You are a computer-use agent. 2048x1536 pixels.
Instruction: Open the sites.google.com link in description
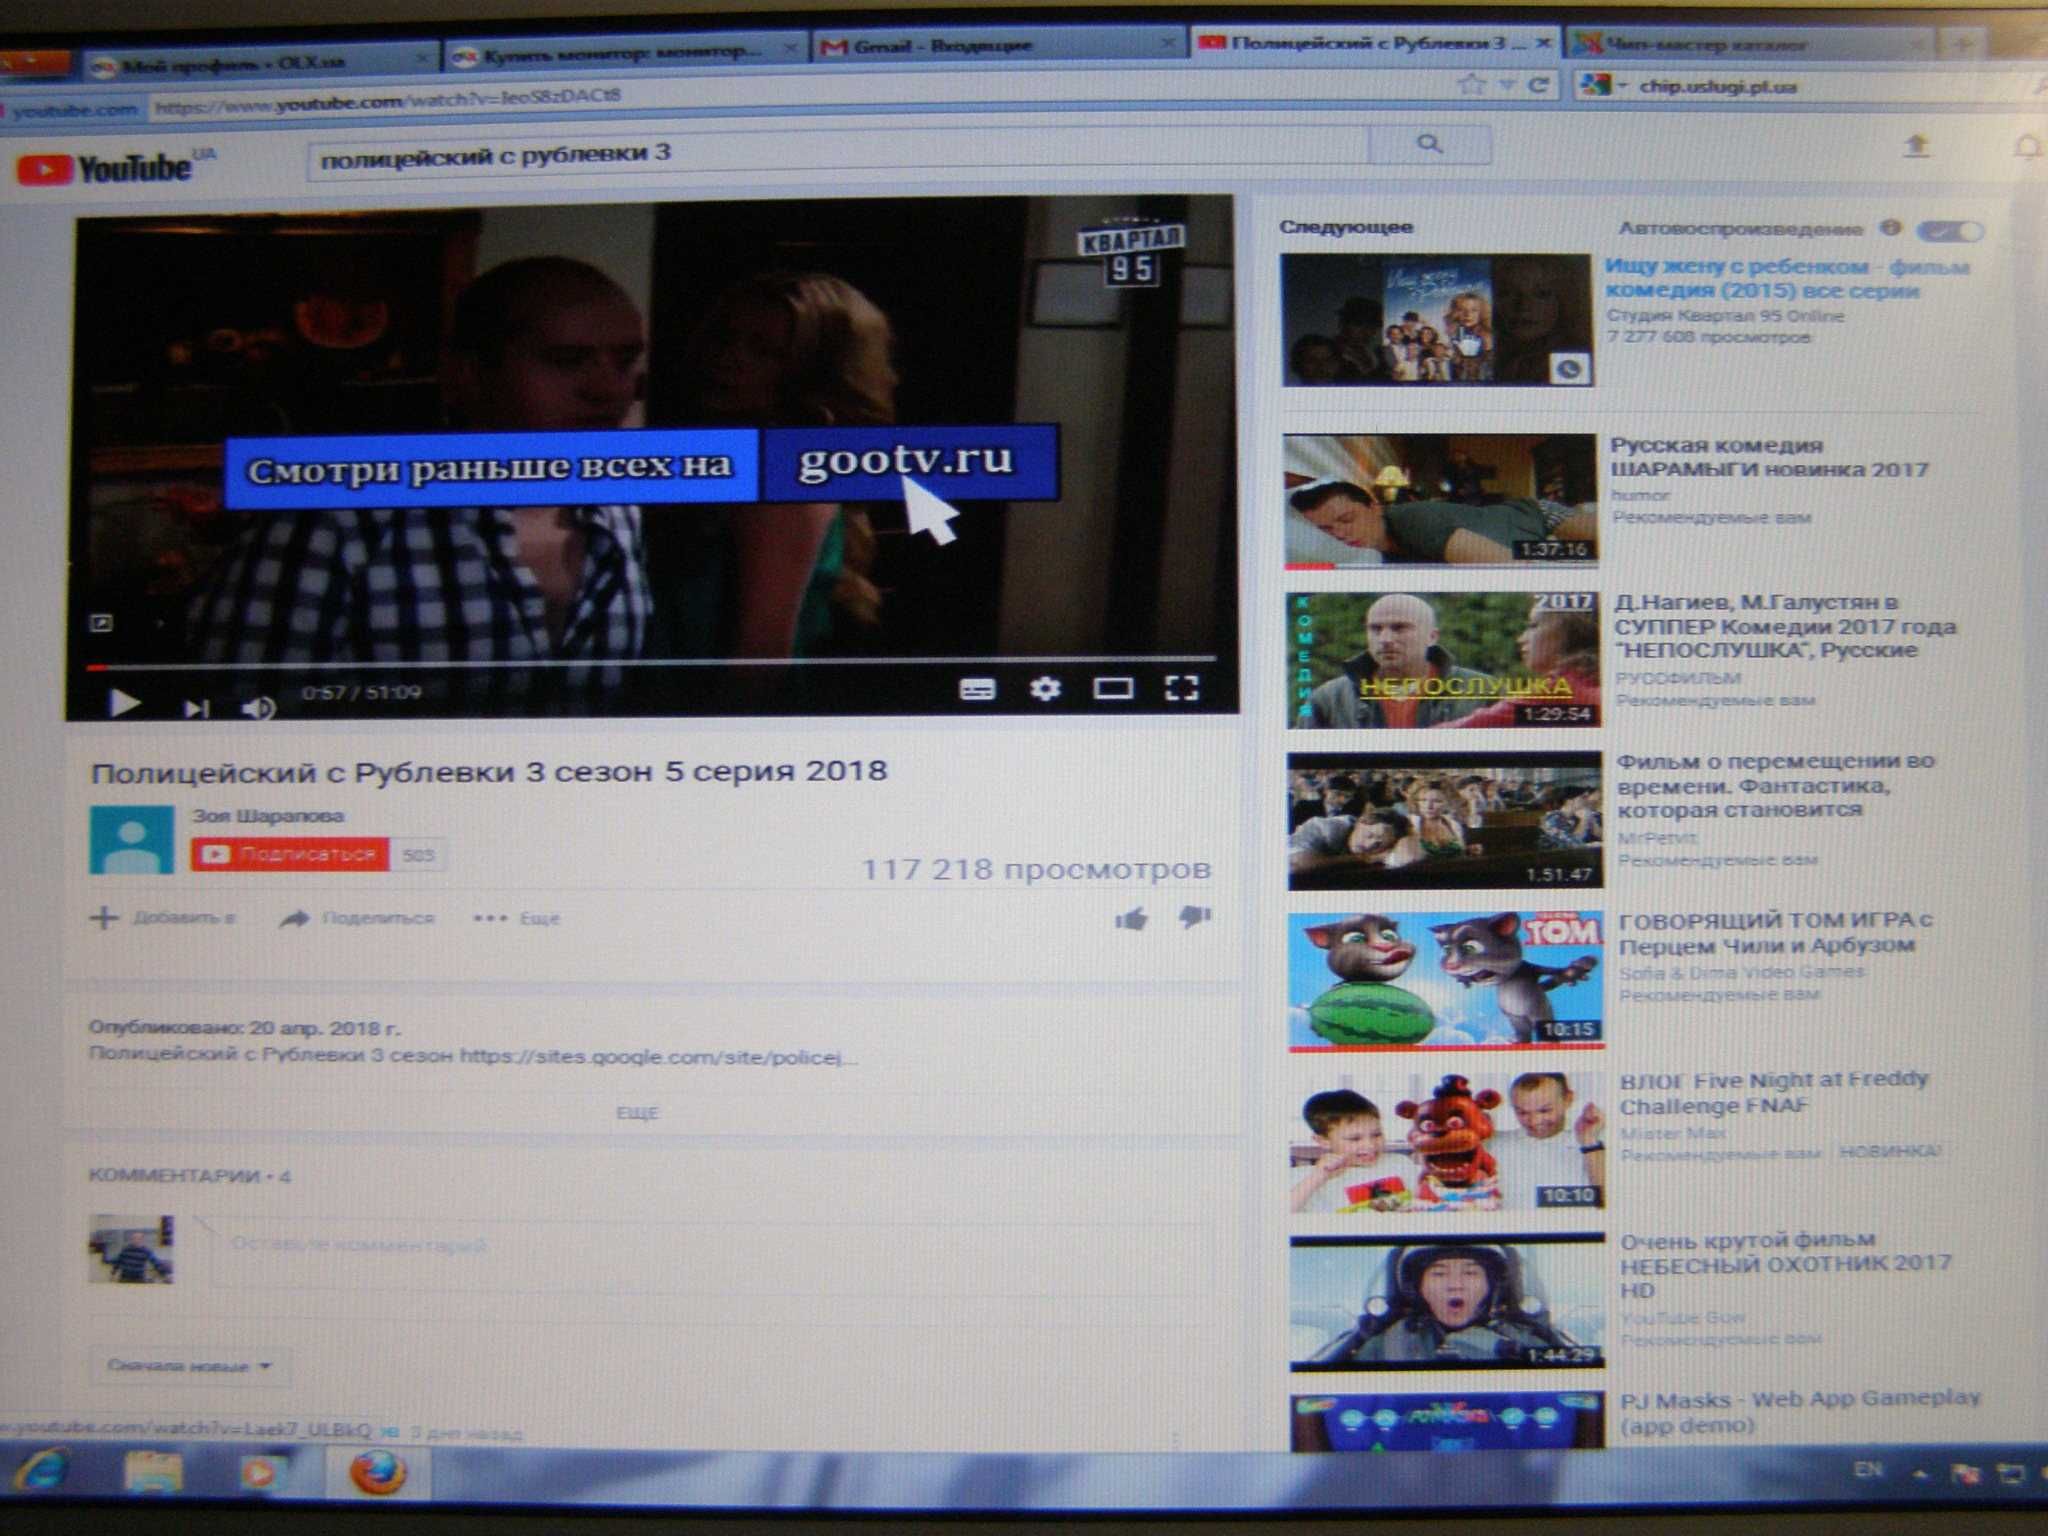659,1056
